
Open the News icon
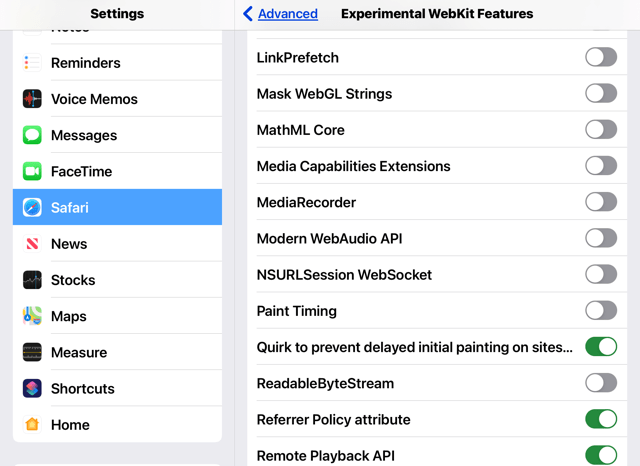32,244
